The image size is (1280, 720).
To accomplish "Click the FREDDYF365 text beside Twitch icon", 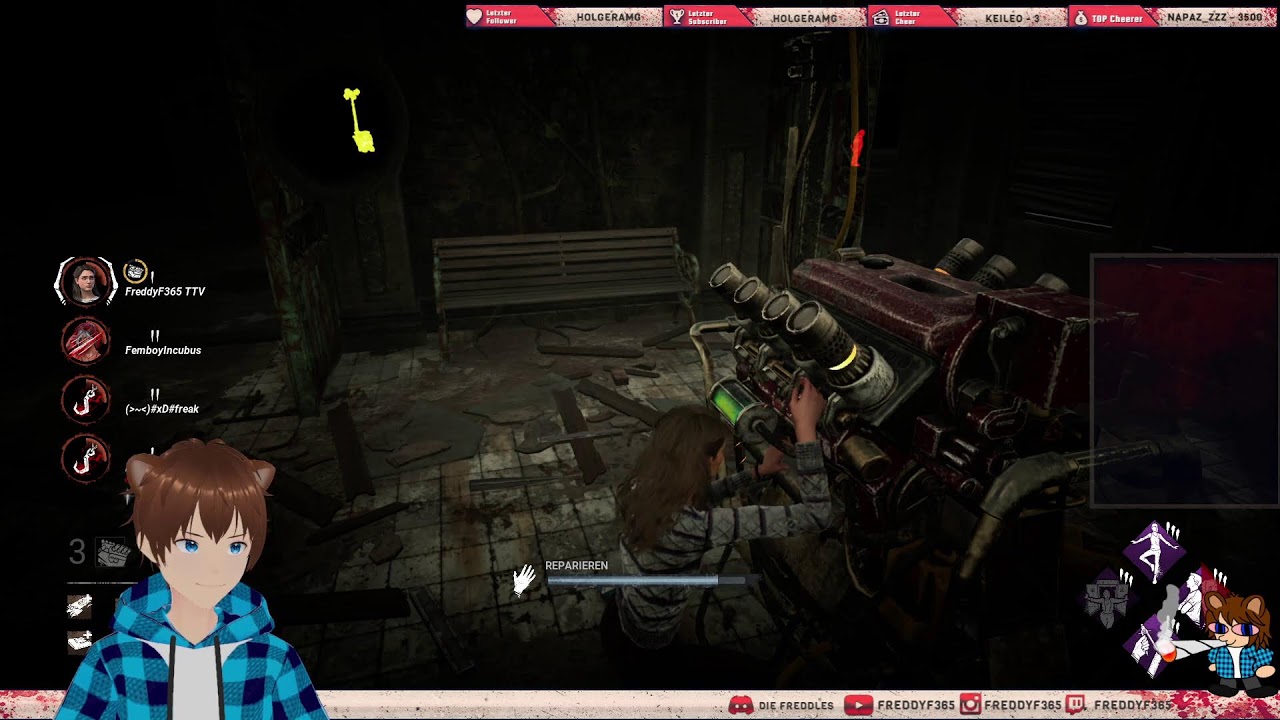I will (1132, 706).
